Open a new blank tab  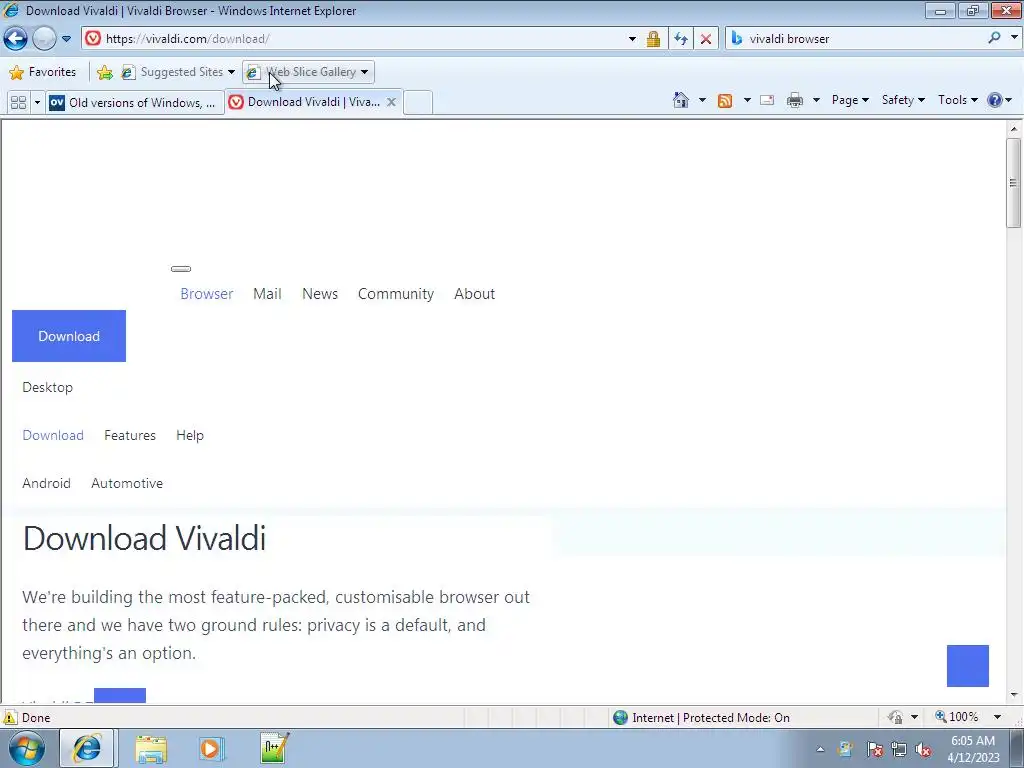click(418, 103)
